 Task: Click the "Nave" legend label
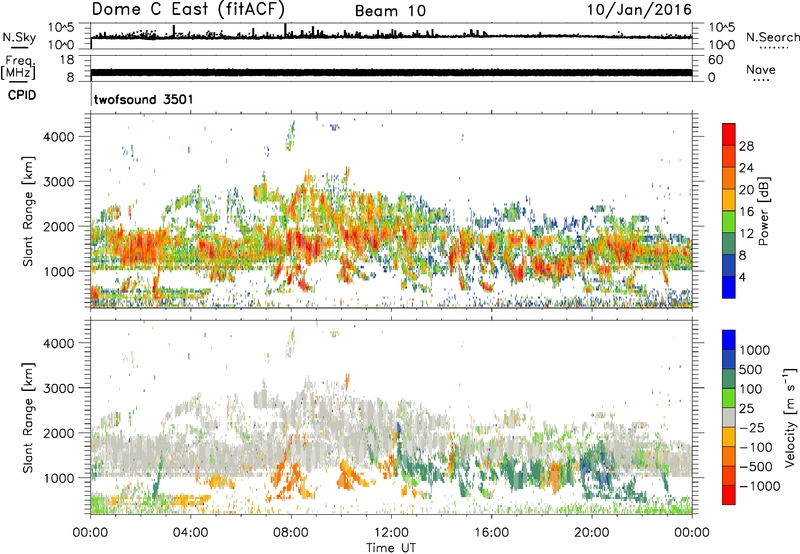(761, 69)
